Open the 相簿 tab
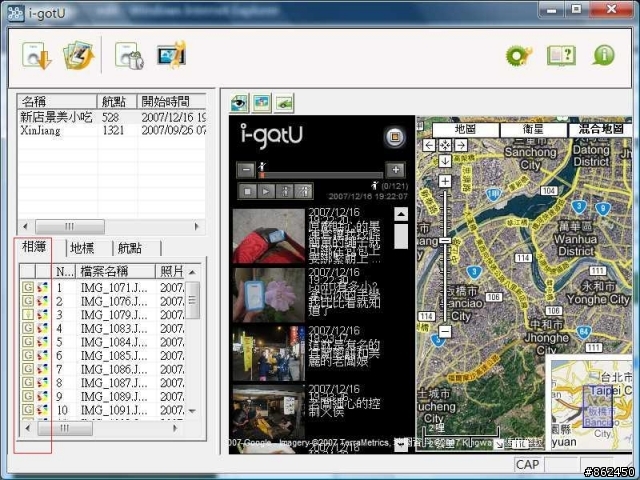Image resolution: width=640 pixels, height=480 pixels. (34, 247)
